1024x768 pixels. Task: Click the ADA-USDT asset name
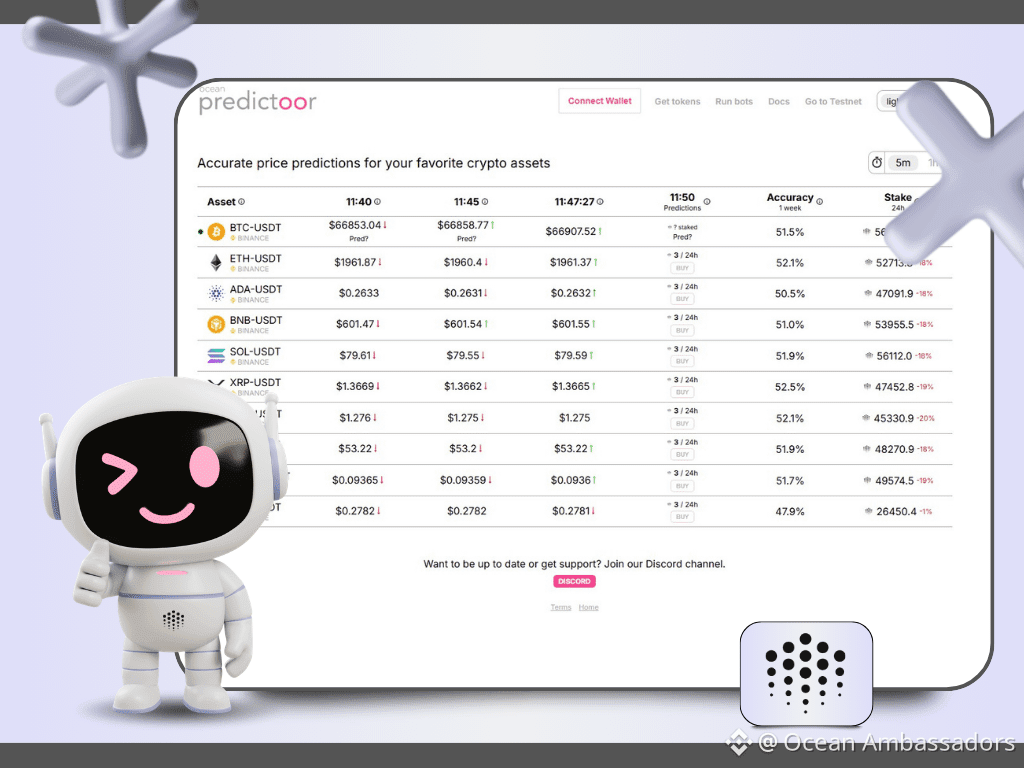(256, 289)
